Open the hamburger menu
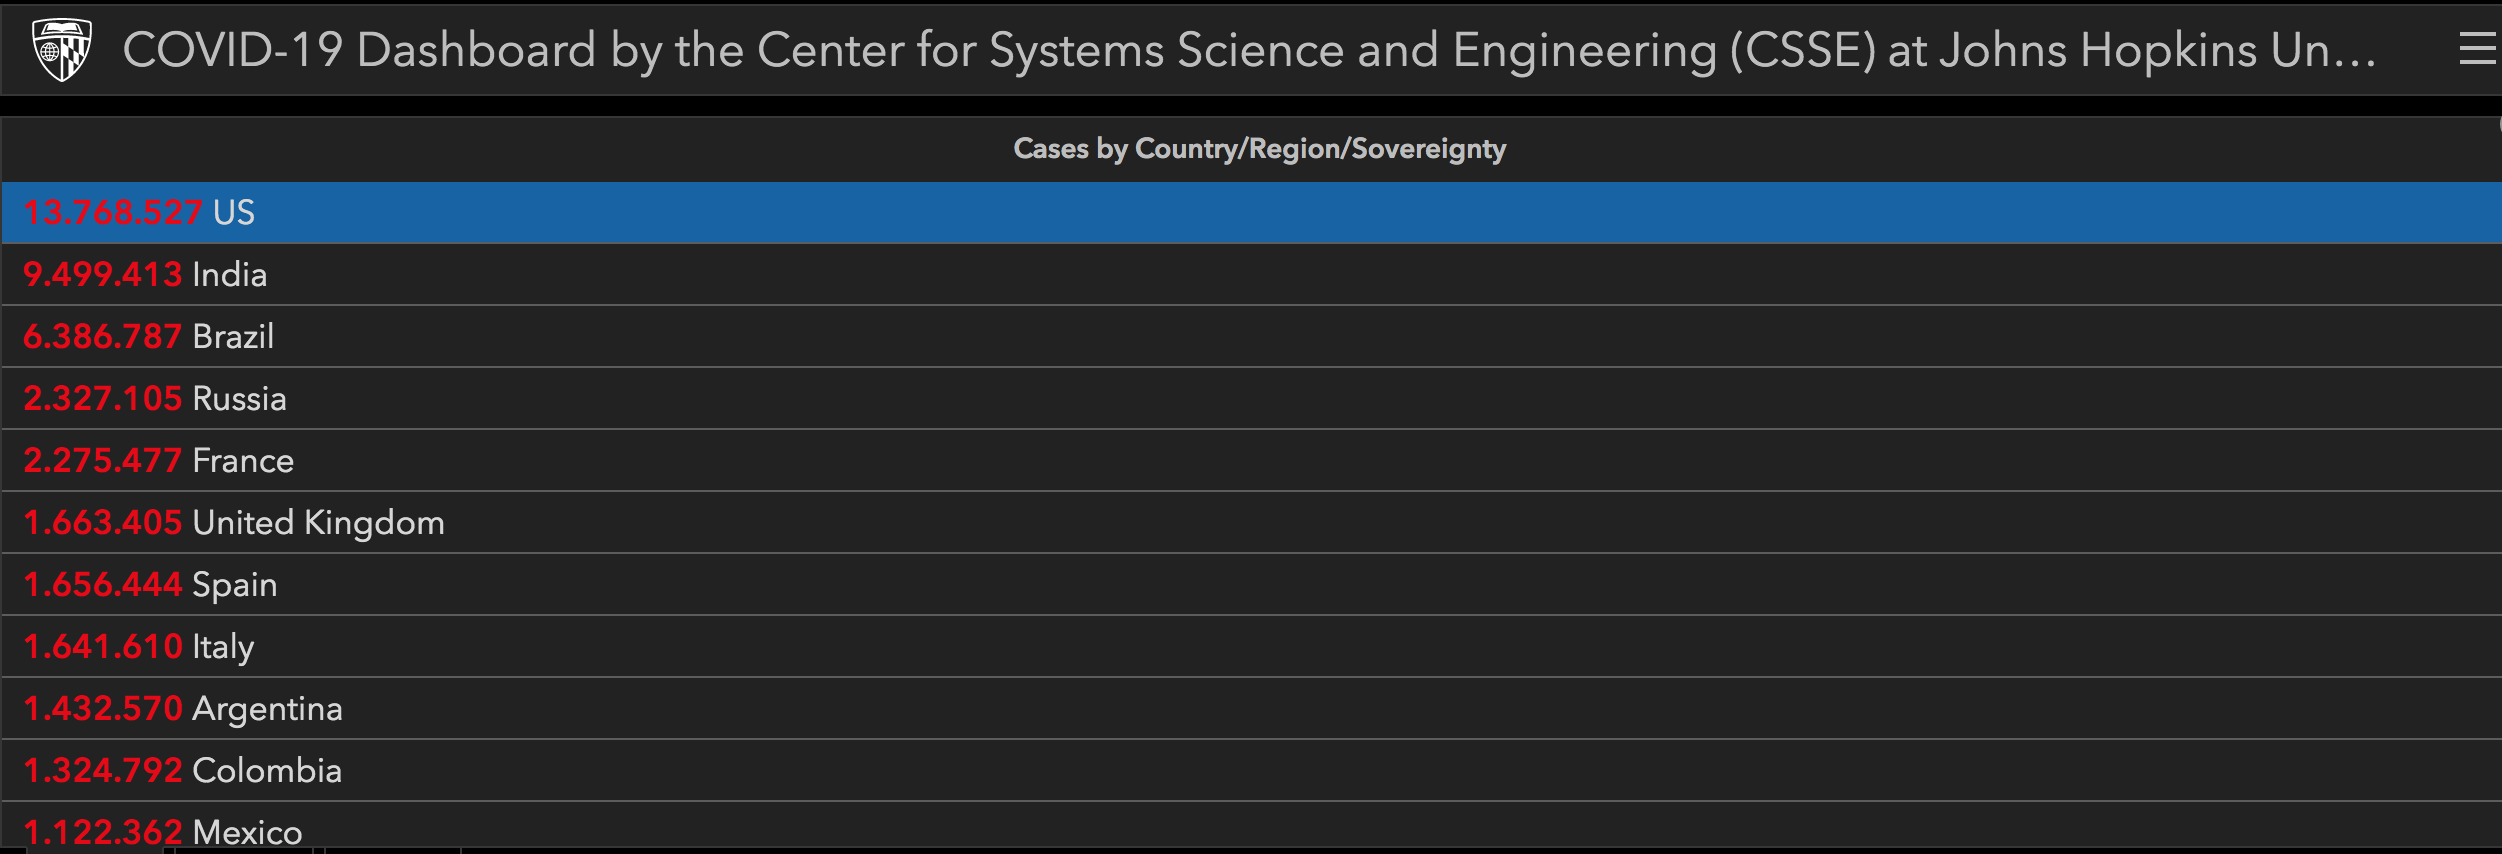Viewport: 2502px width, 854px height. [x=2477, y=49]
